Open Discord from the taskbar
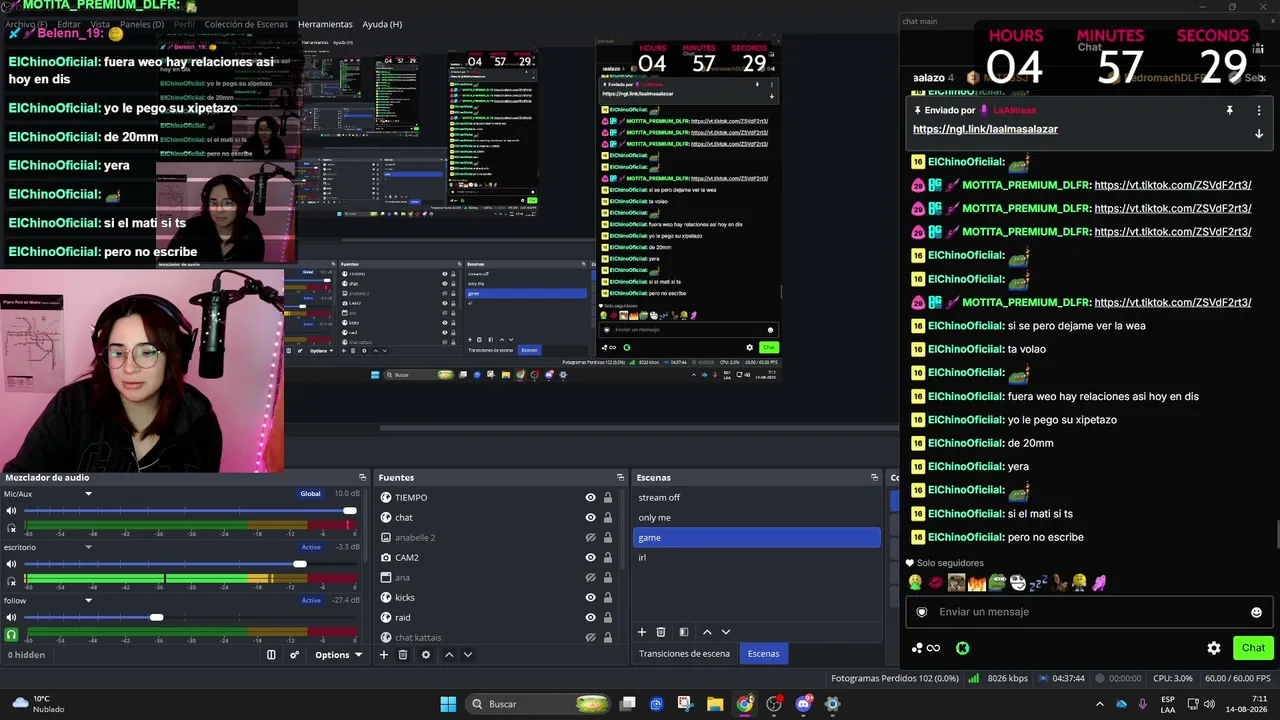This screenshot has height=720, width=1280. pyautogui.click(x=803, y=704)
